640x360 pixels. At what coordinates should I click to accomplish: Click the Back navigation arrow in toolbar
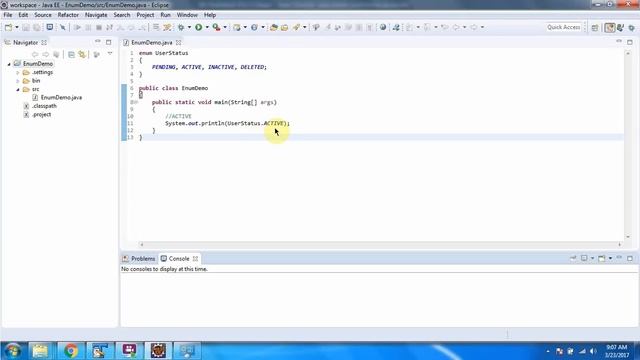[456, 27]
